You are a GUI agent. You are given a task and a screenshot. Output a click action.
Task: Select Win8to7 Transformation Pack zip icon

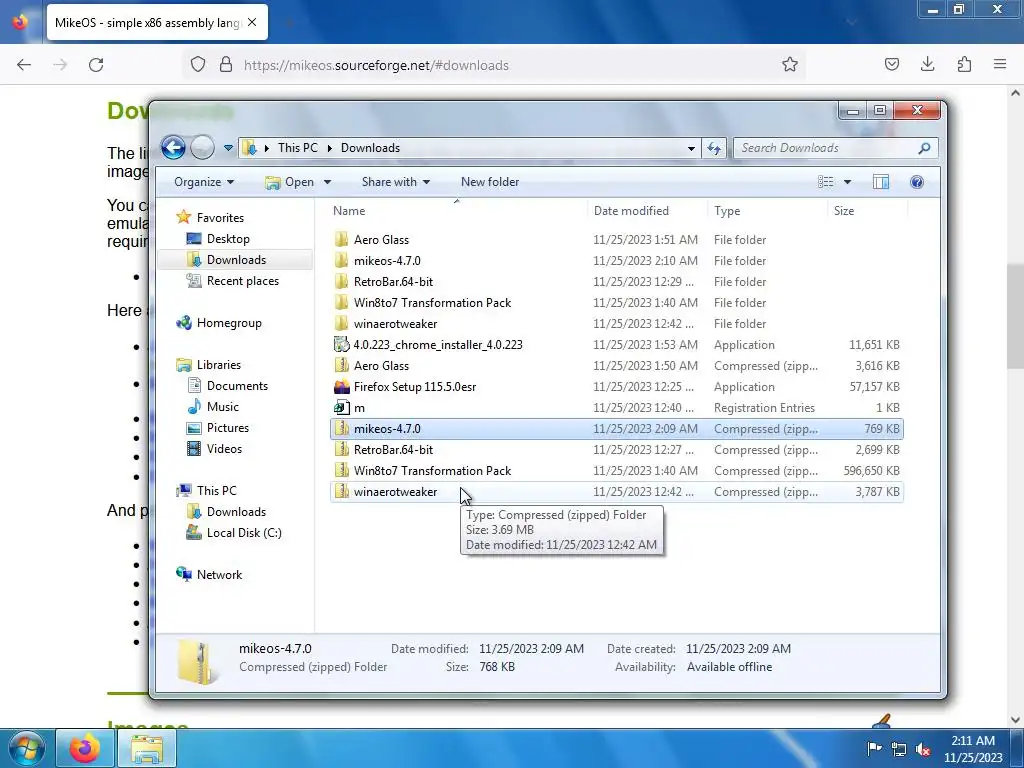point(341,470)
